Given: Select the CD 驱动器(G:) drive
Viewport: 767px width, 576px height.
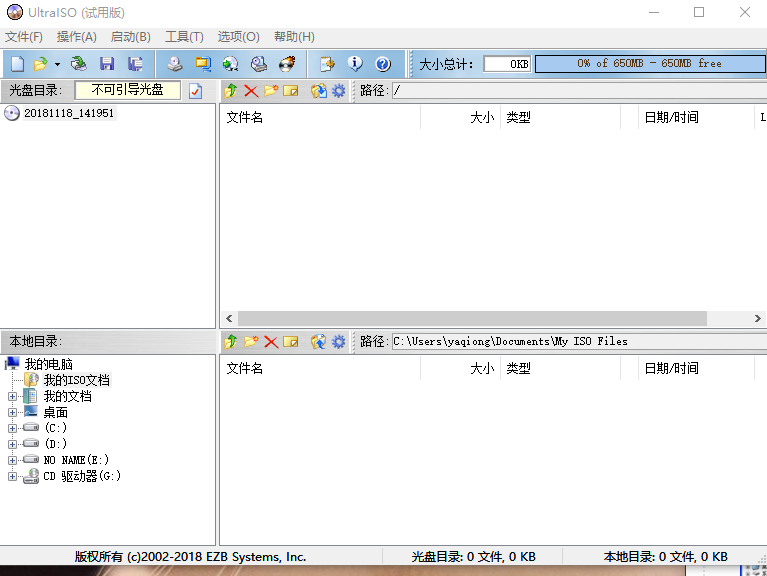Looking at the screenshot, I should [82, 476].
